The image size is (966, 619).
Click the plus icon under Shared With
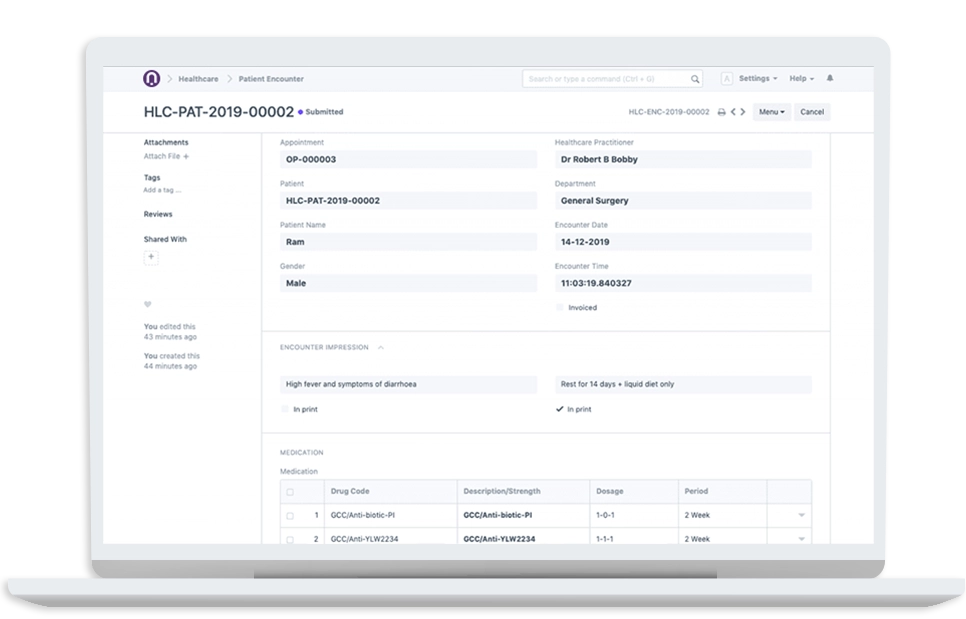coord(151,257)
